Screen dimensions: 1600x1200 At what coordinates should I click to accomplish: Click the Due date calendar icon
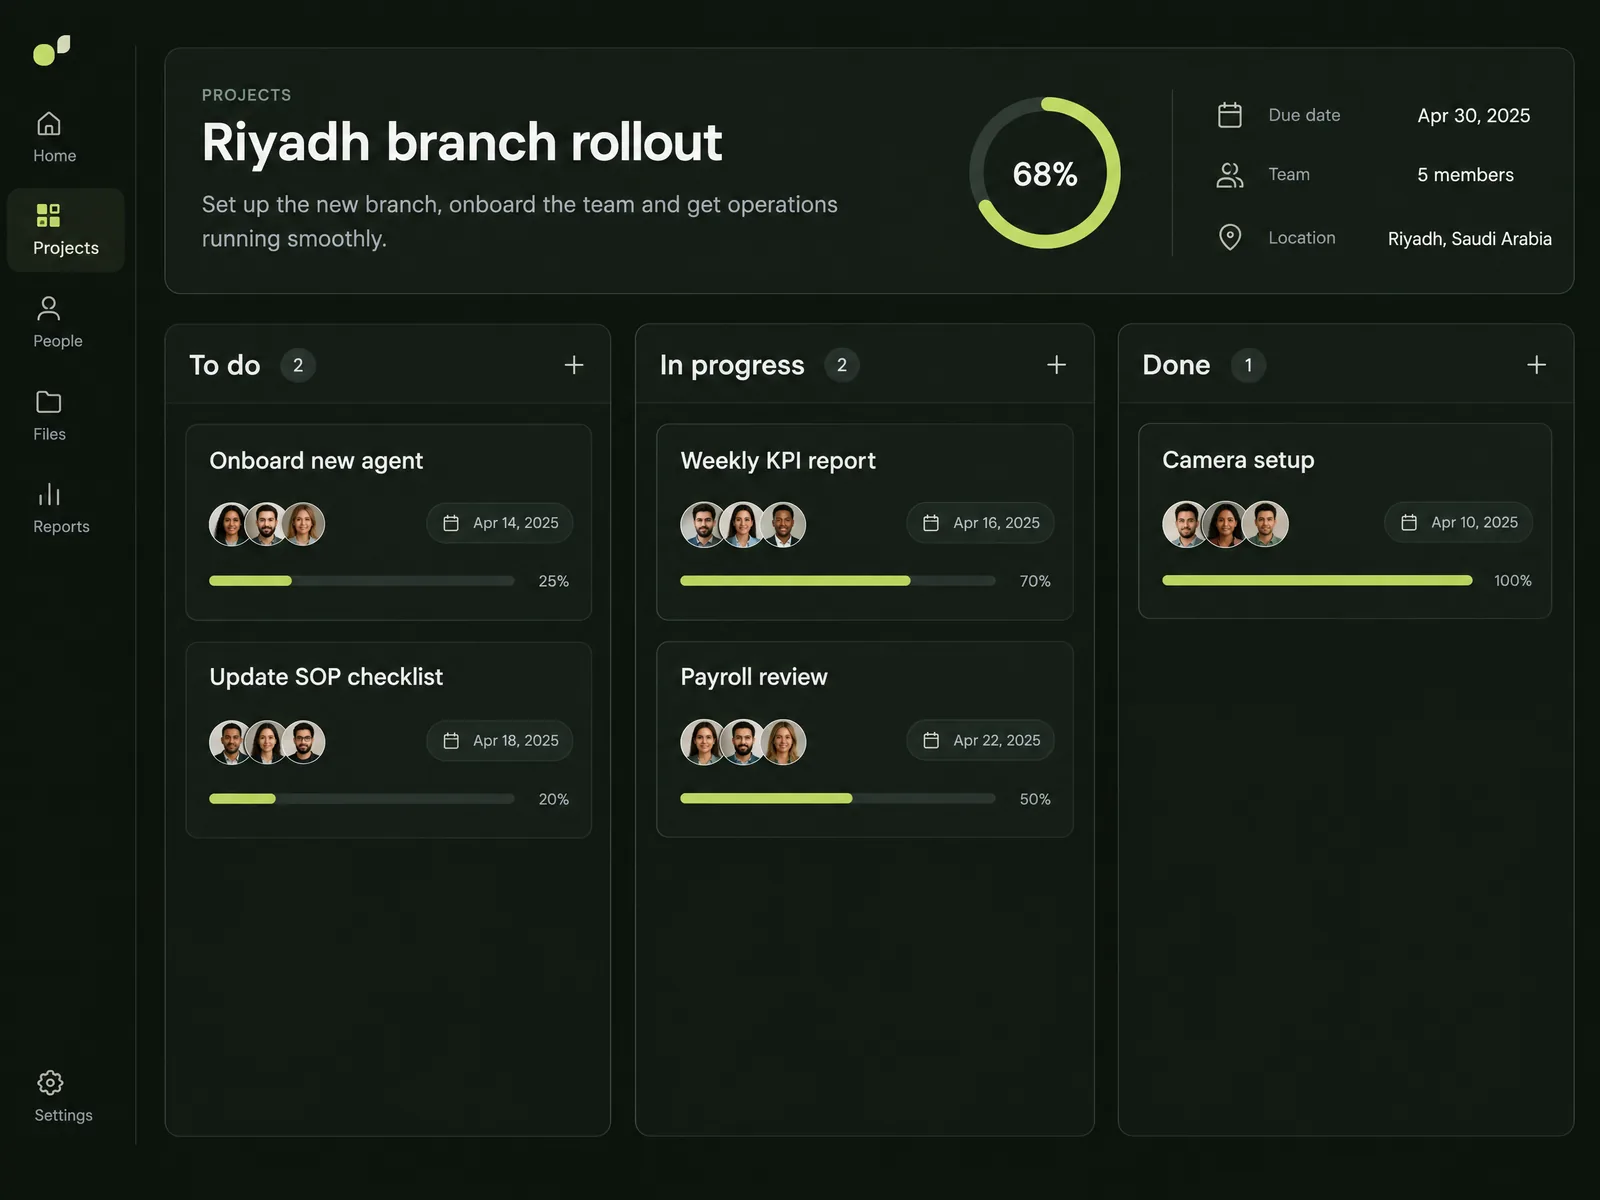click(x=1230, y=115)
